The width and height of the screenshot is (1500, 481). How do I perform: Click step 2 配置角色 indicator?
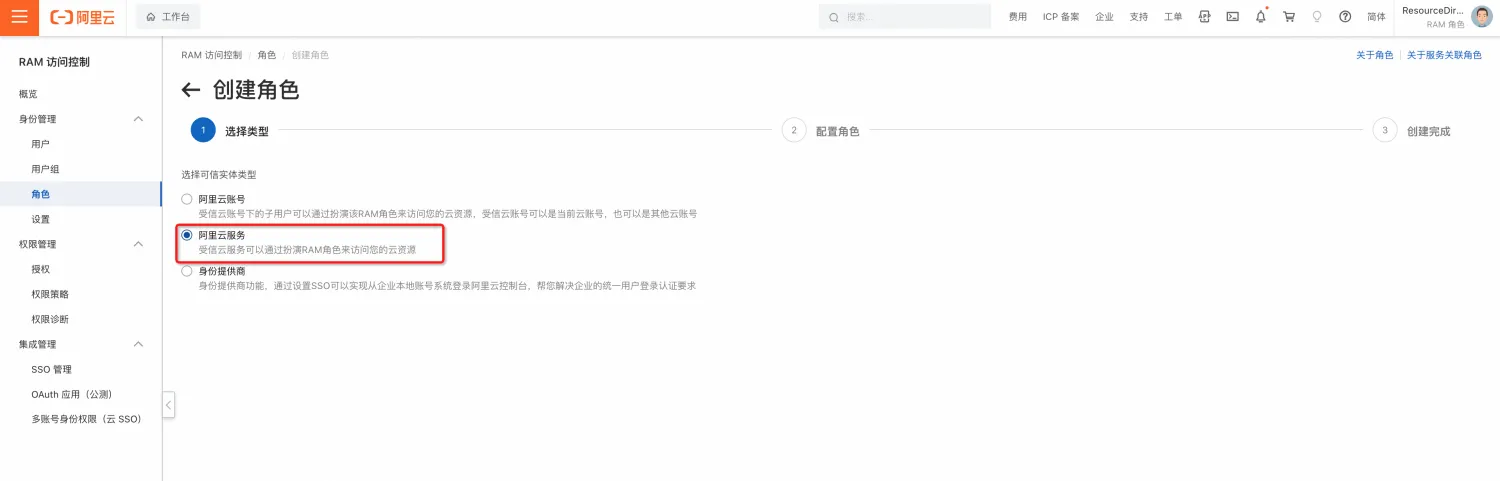pyautogui.click(x=793, y=130)
